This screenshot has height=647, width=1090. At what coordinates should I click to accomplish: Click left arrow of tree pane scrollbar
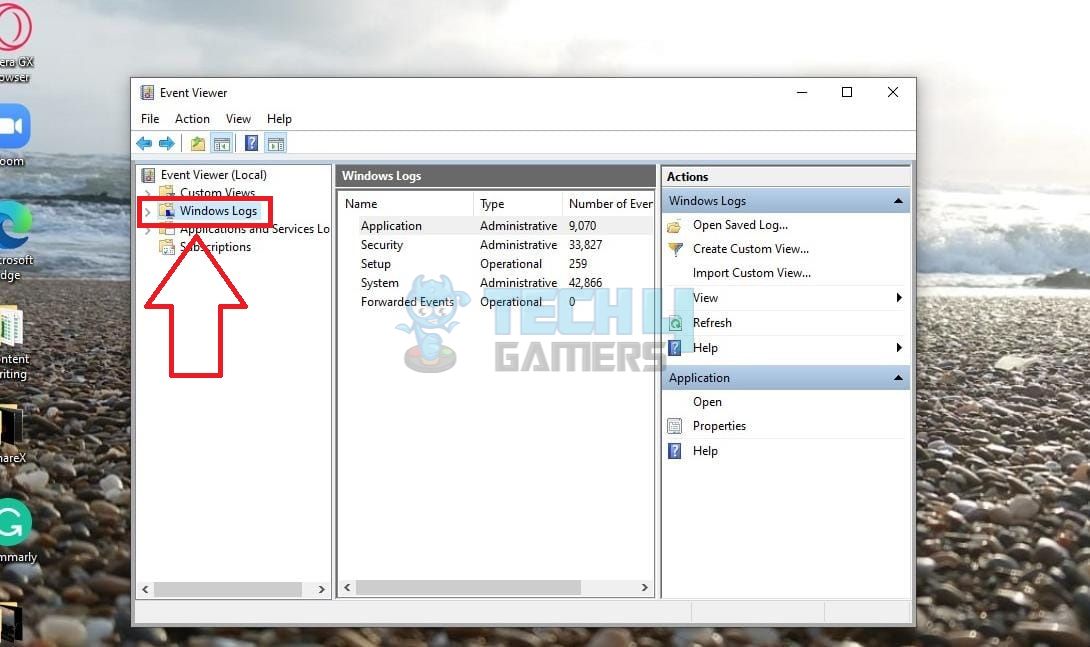[x=145, y=589]
